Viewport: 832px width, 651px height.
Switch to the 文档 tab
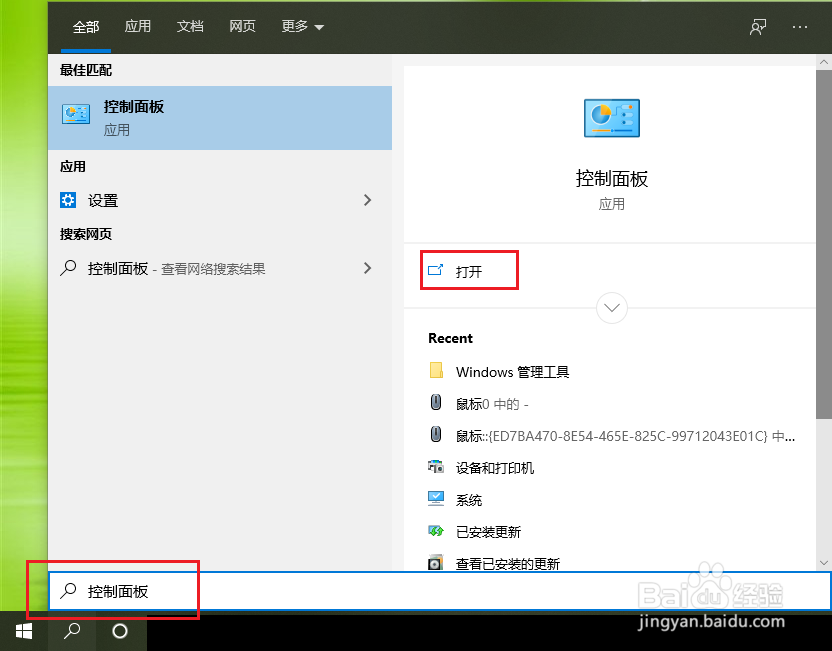tap(190, 27)
